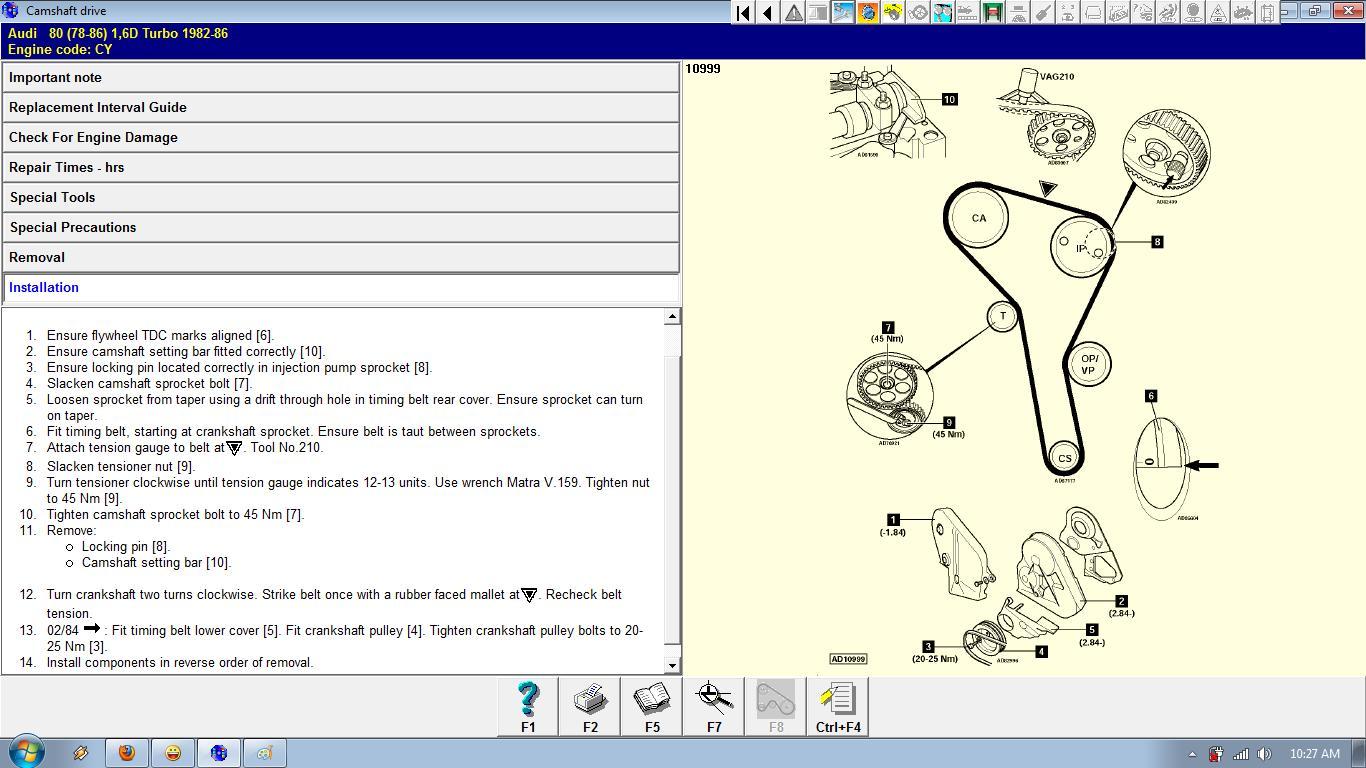This screenshot has width=1366, height=768.
Task: Click callout number 10 in diagram
Action: pos(949,99)
